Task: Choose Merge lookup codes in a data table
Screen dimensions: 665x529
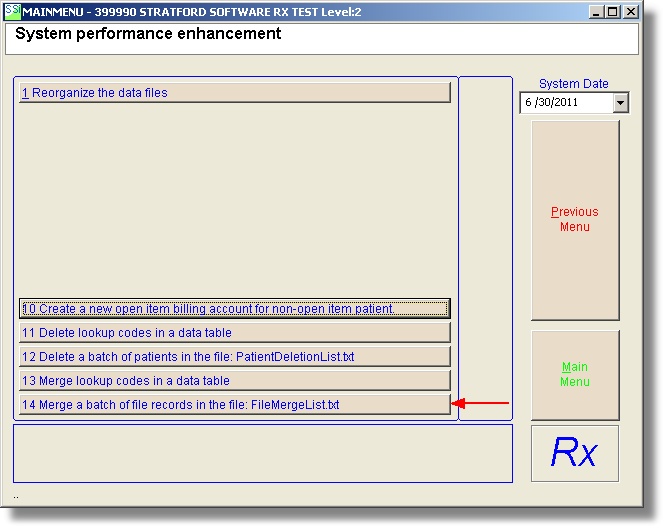Action: click(235, 381)
